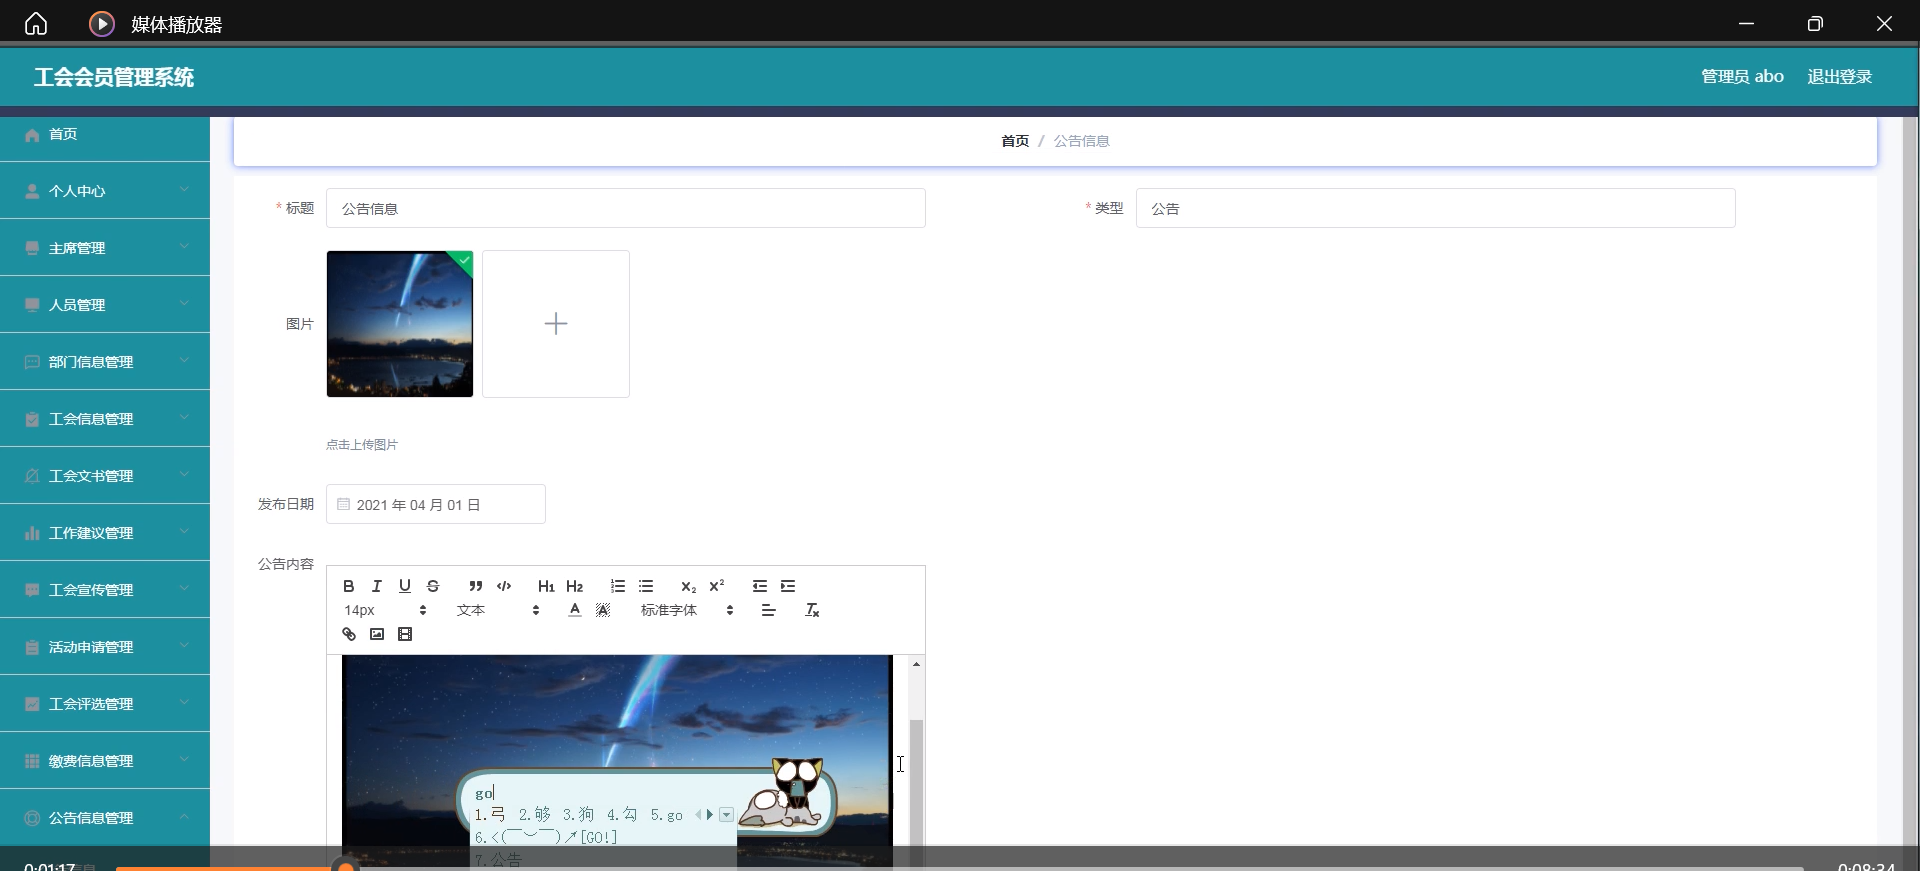
Task: Expand 部门信息管理 sidebar menu
Action: click(x=105, y=362)
